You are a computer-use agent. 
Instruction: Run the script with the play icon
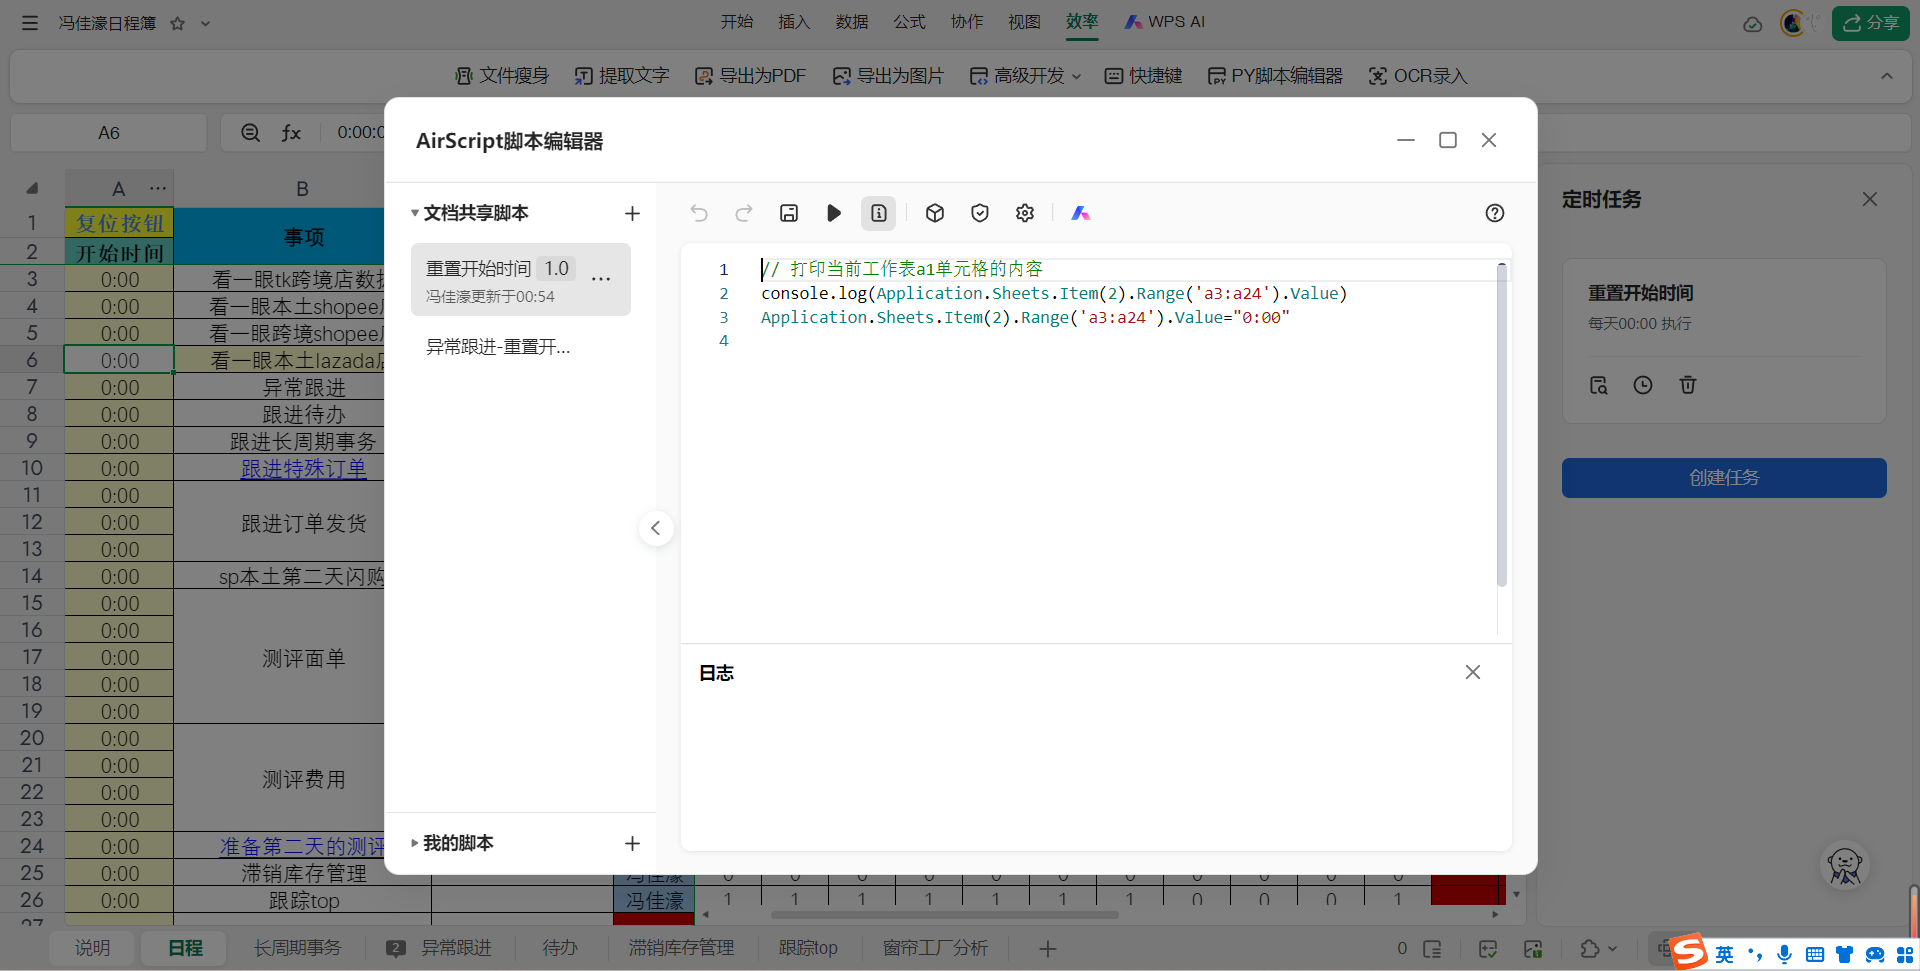coord(834,213)
